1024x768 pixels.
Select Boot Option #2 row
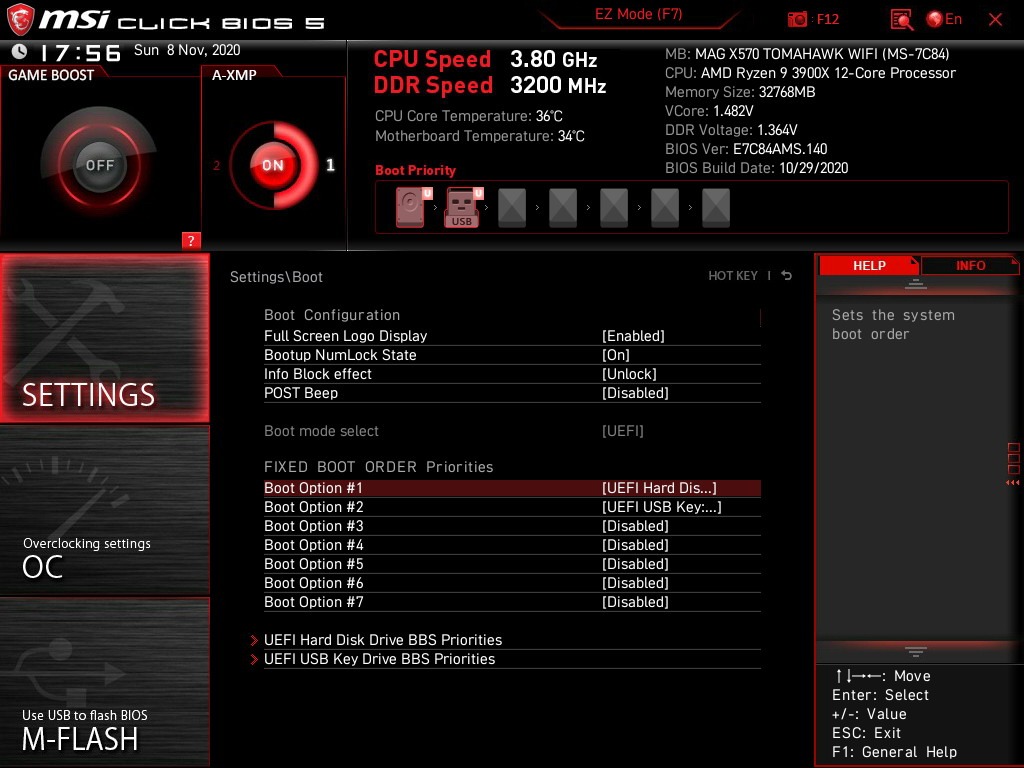tap(512, 507)
